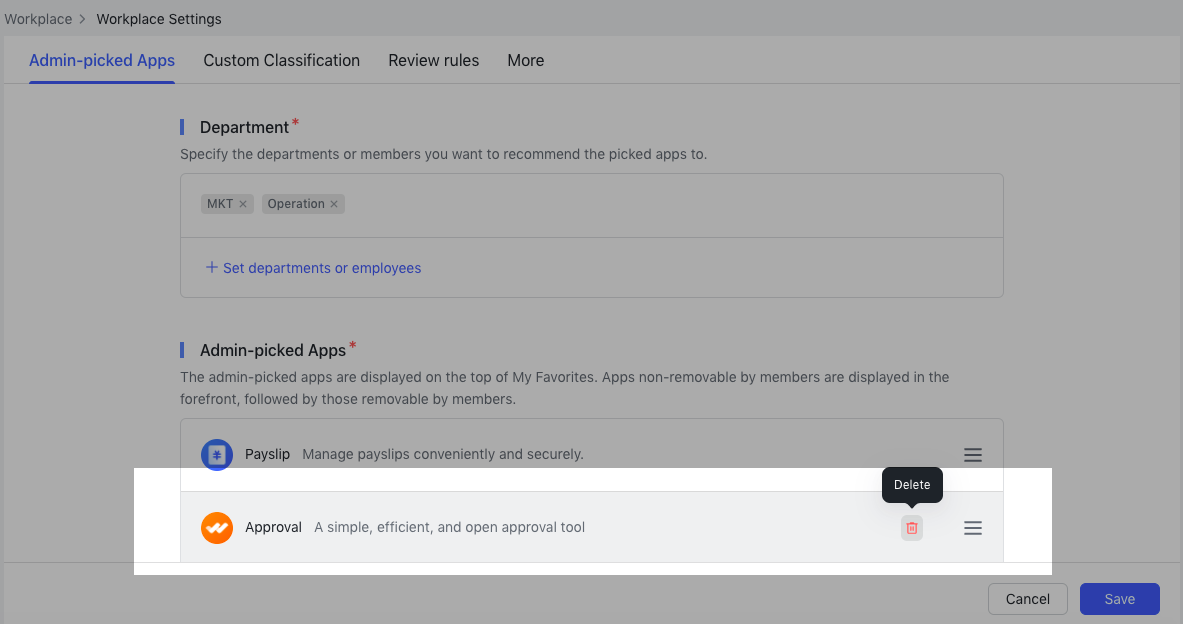Switch to the Custom Classification tab

(x=281, y=60)
